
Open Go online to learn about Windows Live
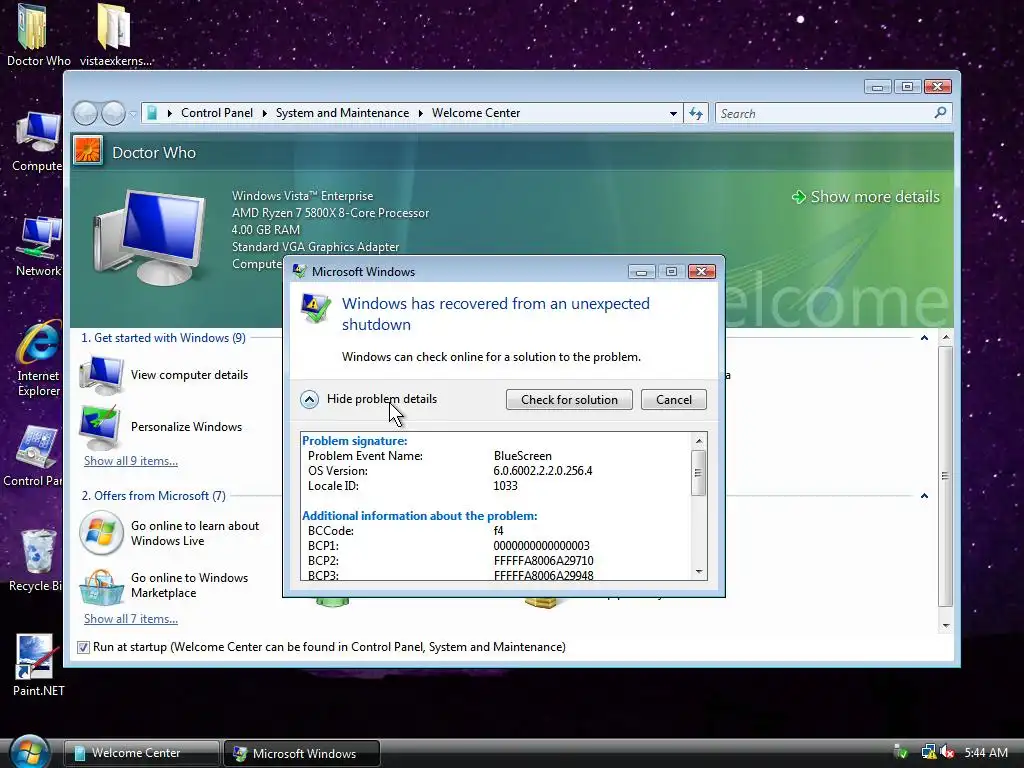point(195,533)
